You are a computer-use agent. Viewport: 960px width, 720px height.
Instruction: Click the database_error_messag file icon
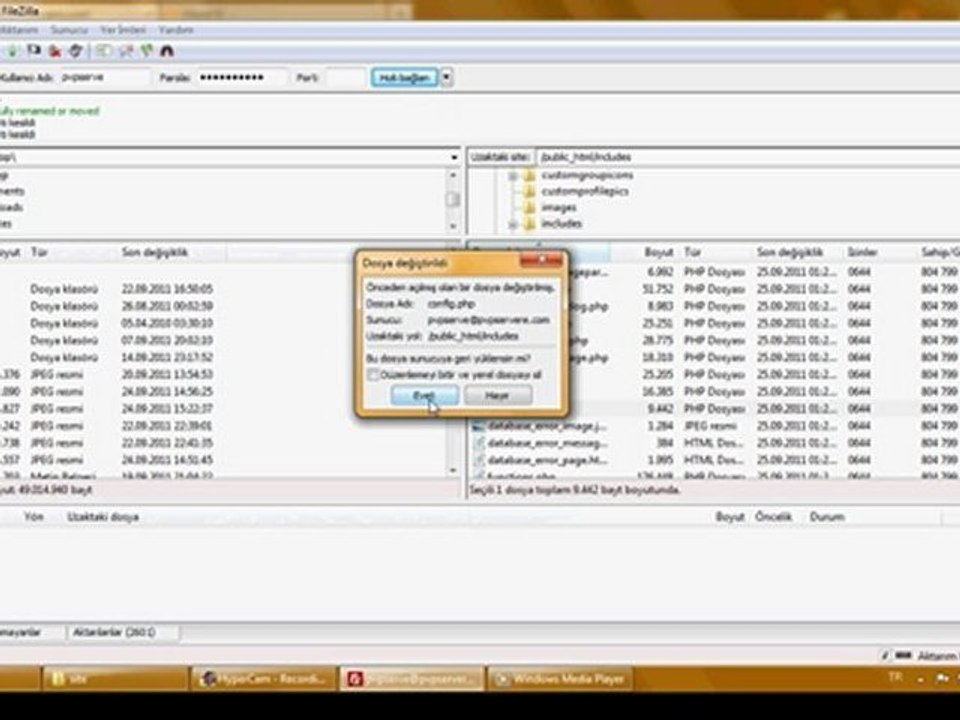coord(479,443)
